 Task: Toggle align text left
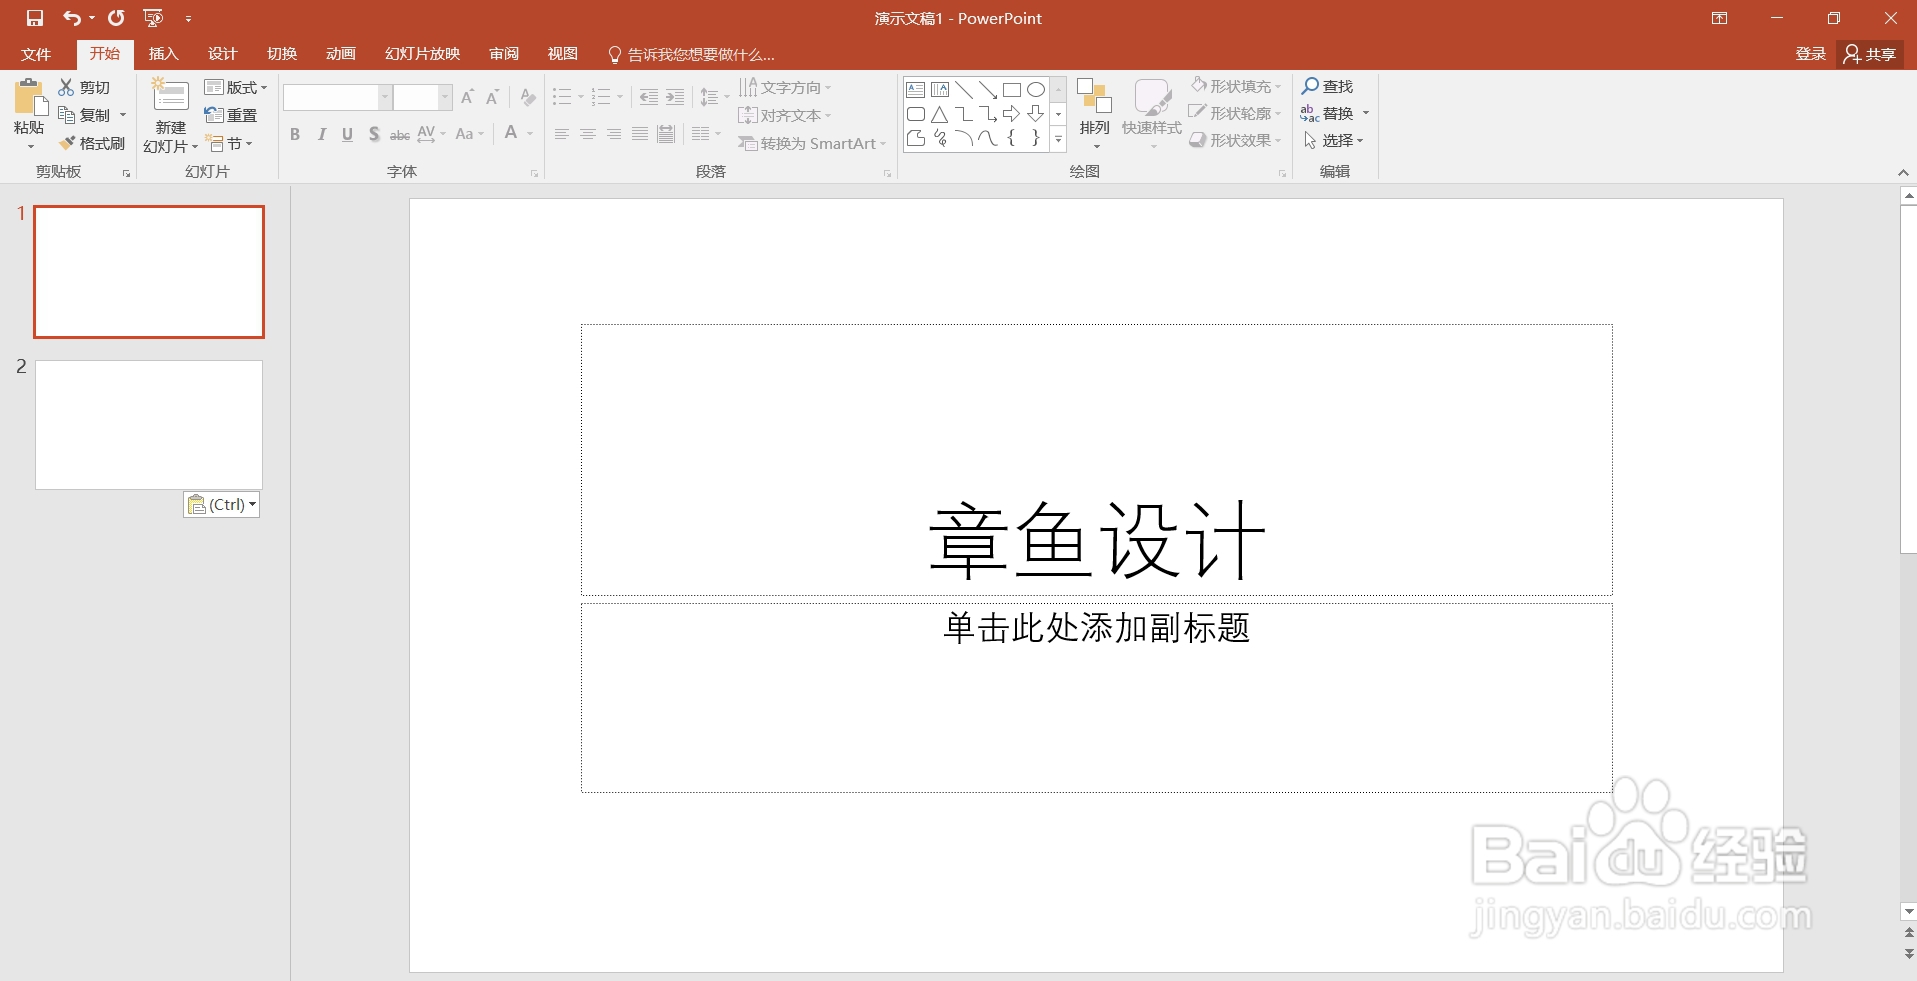tap(562, 134)
